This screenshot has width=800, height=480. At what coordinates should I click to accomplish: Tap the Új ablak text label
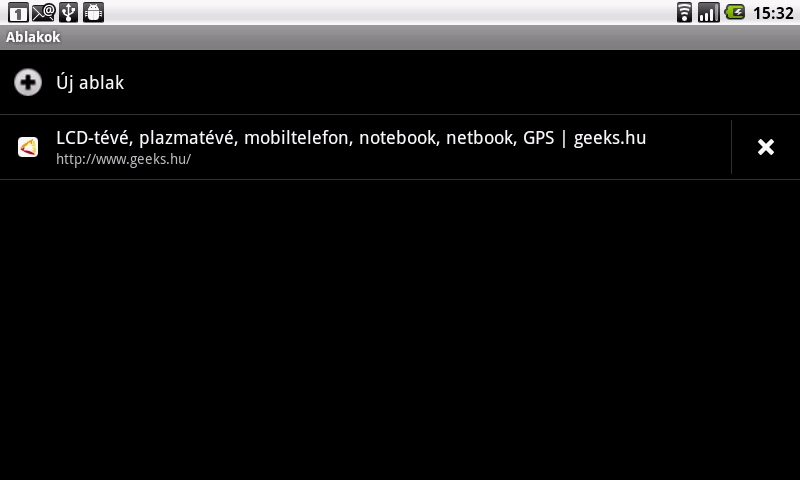90,83
